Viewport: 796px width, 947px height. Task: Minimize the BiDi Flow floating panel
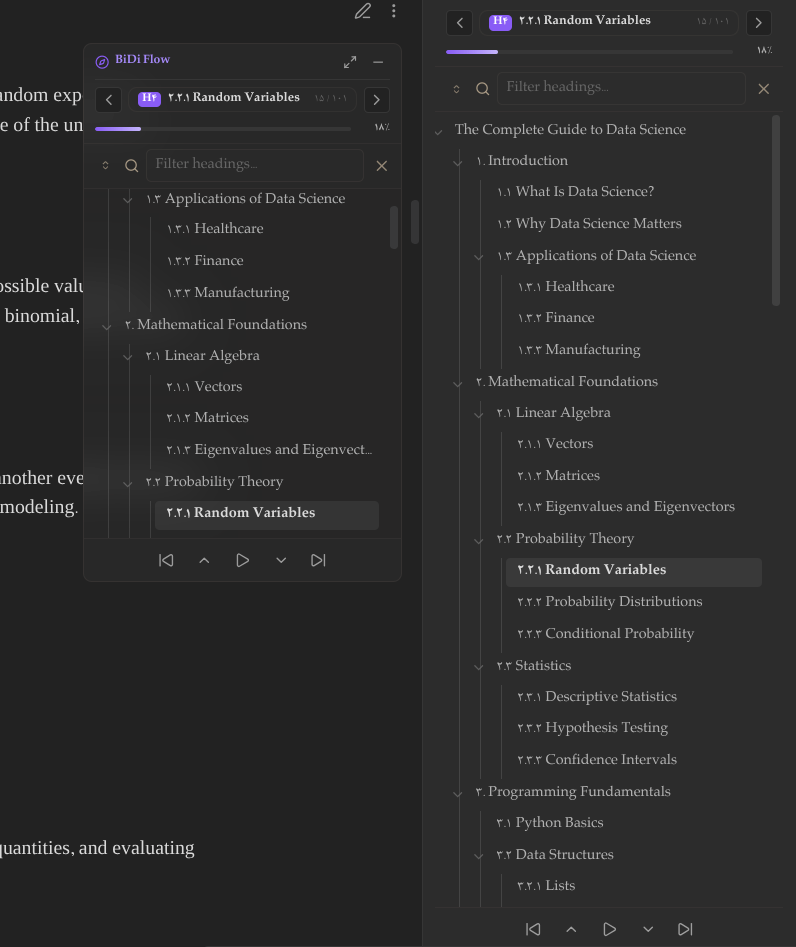(x=378, y=62)
